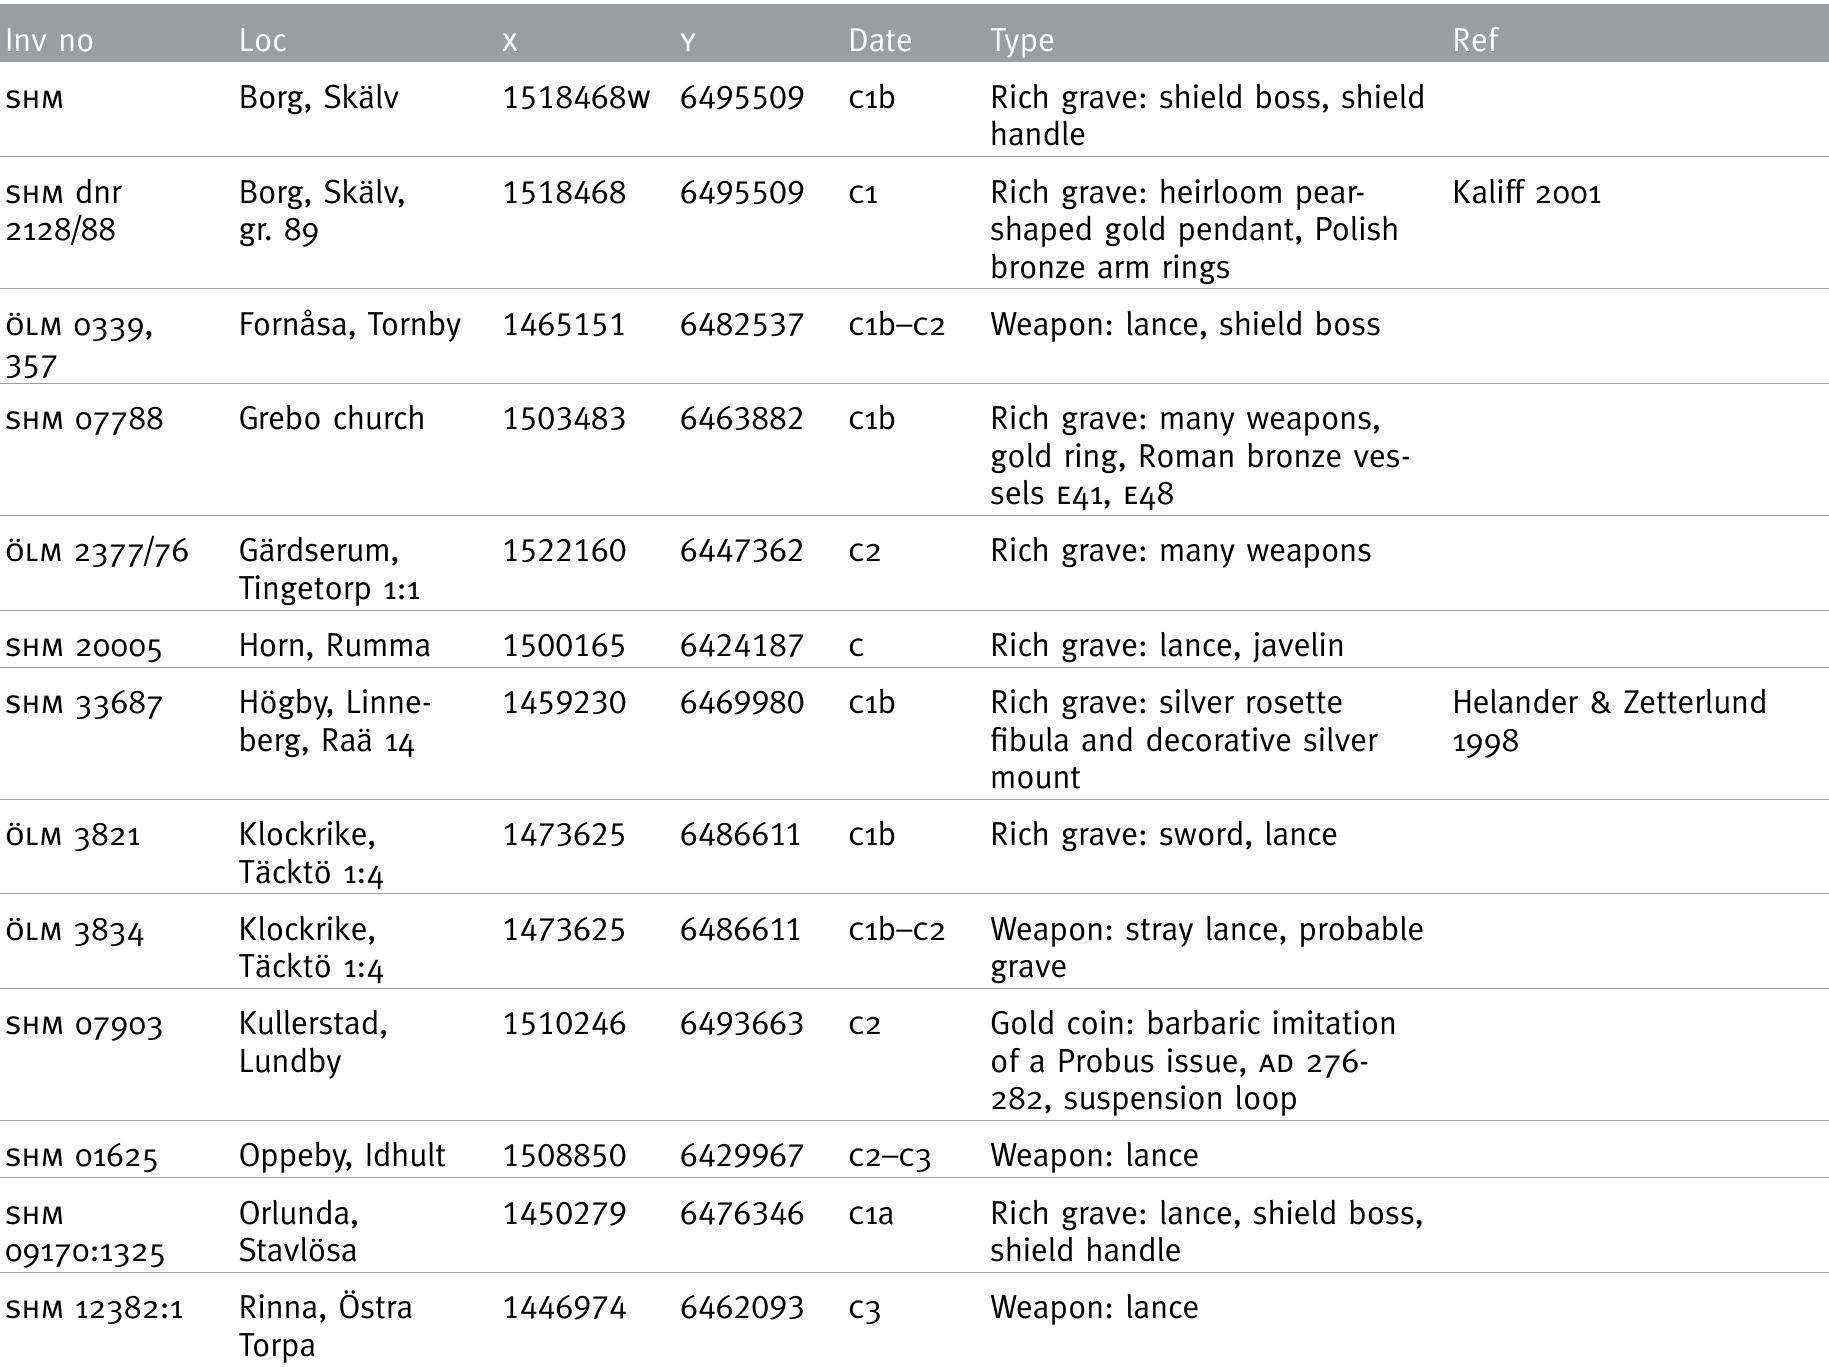
Task: Click the Gold coin barbaric imitation description
Action: click(1192, 1060)
